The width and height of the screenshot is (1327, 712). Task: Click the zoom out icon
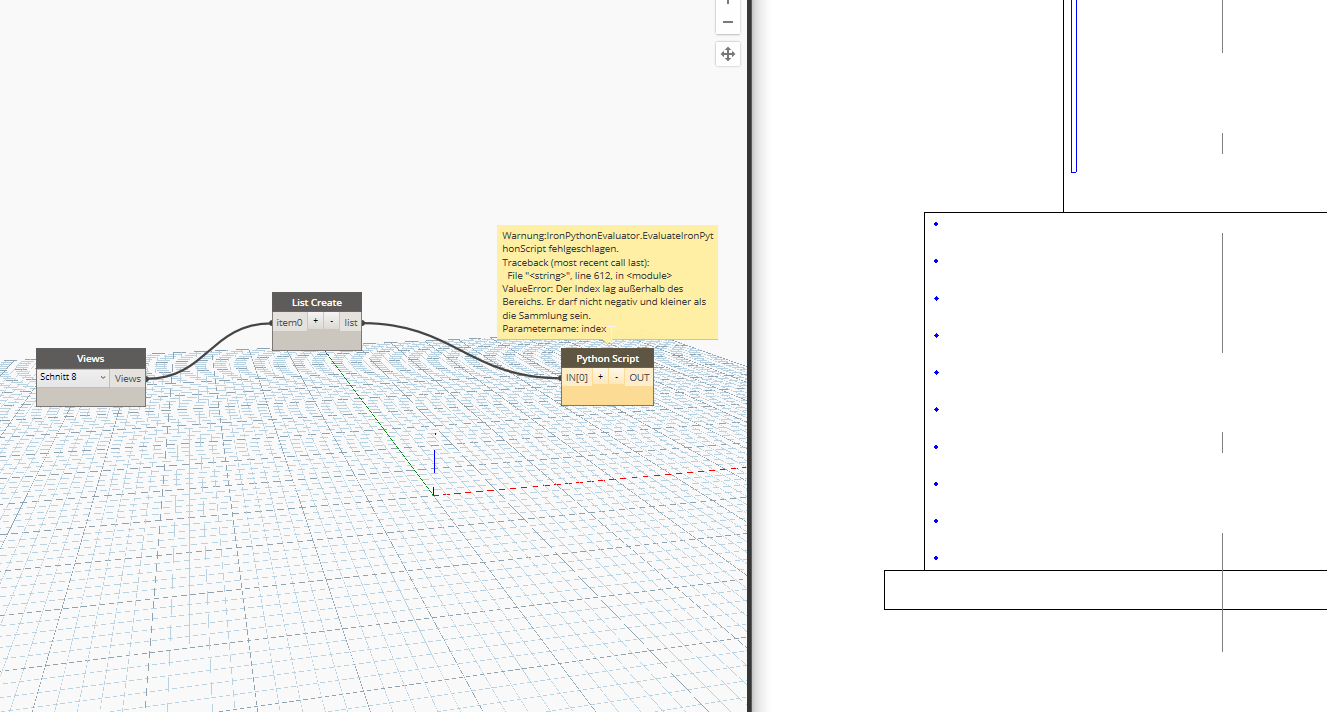727,20
